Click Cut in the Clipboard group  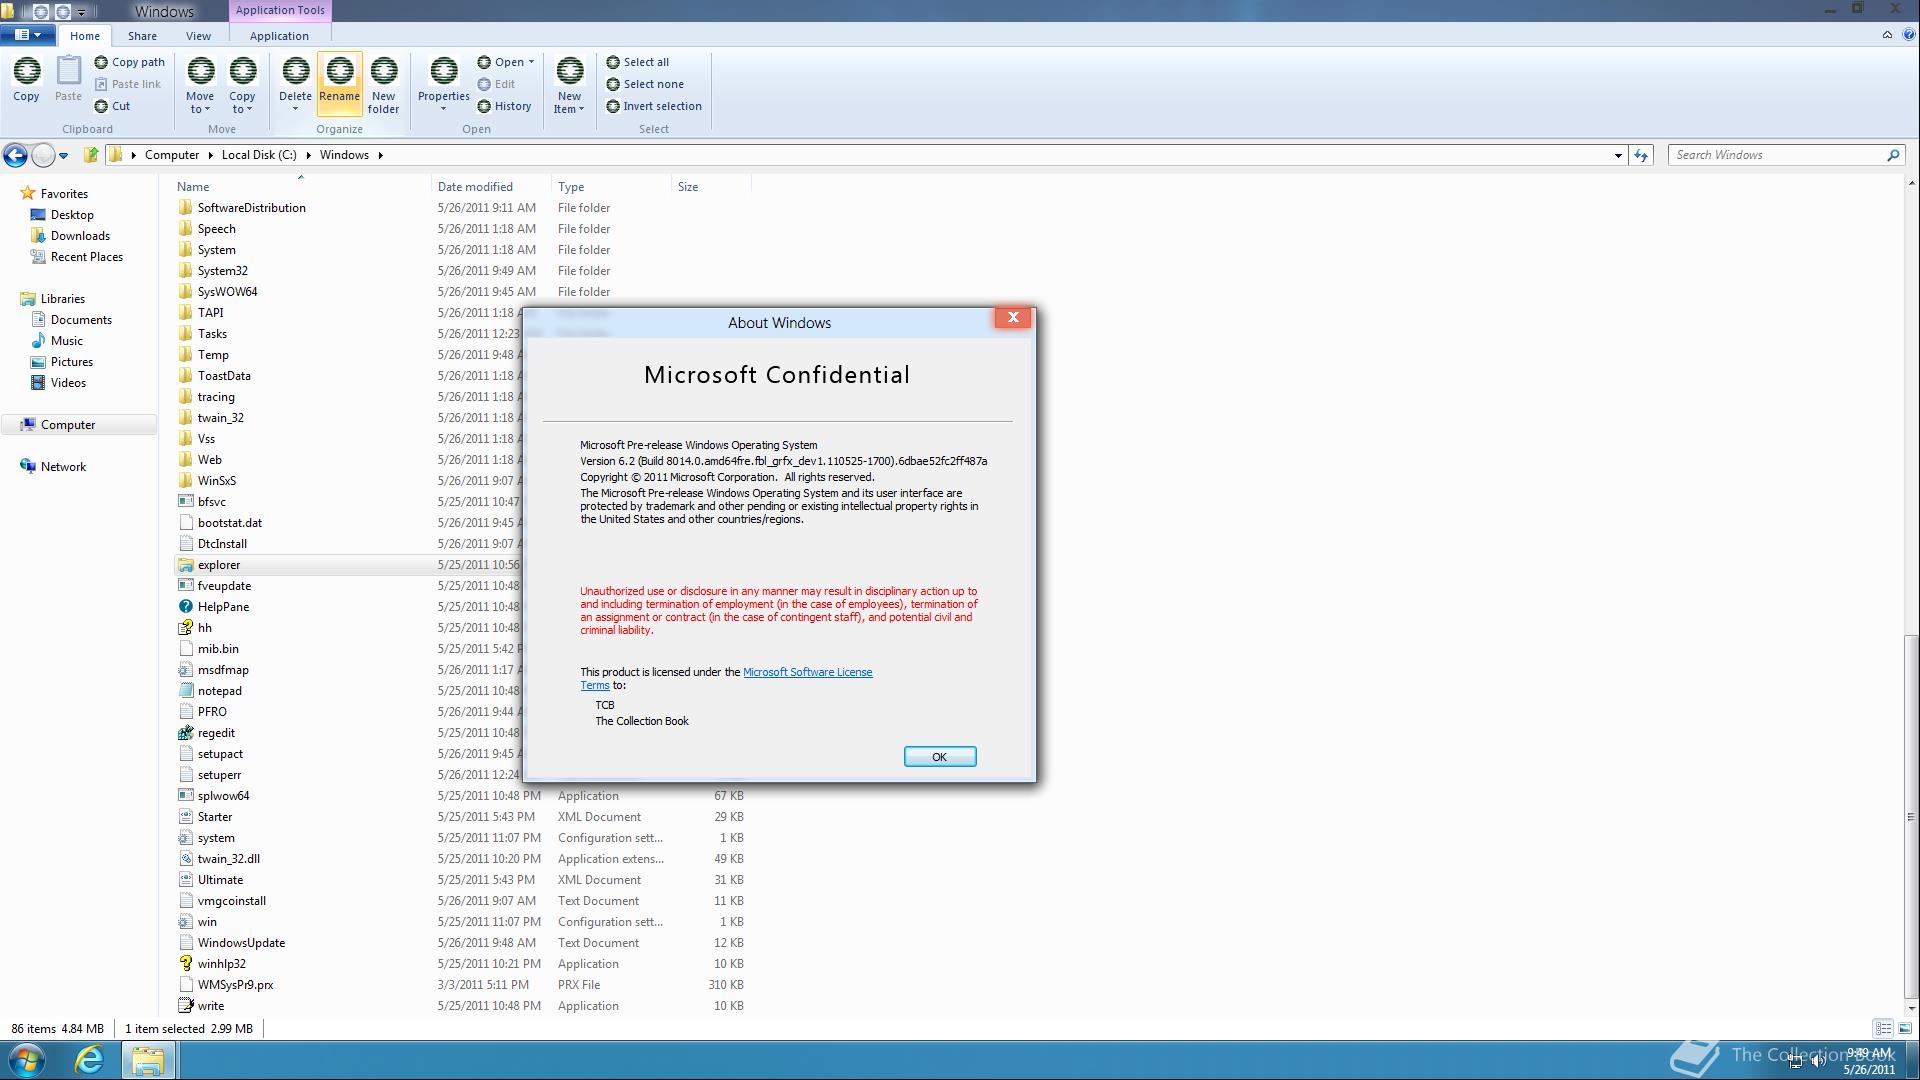tap(112, 106)
